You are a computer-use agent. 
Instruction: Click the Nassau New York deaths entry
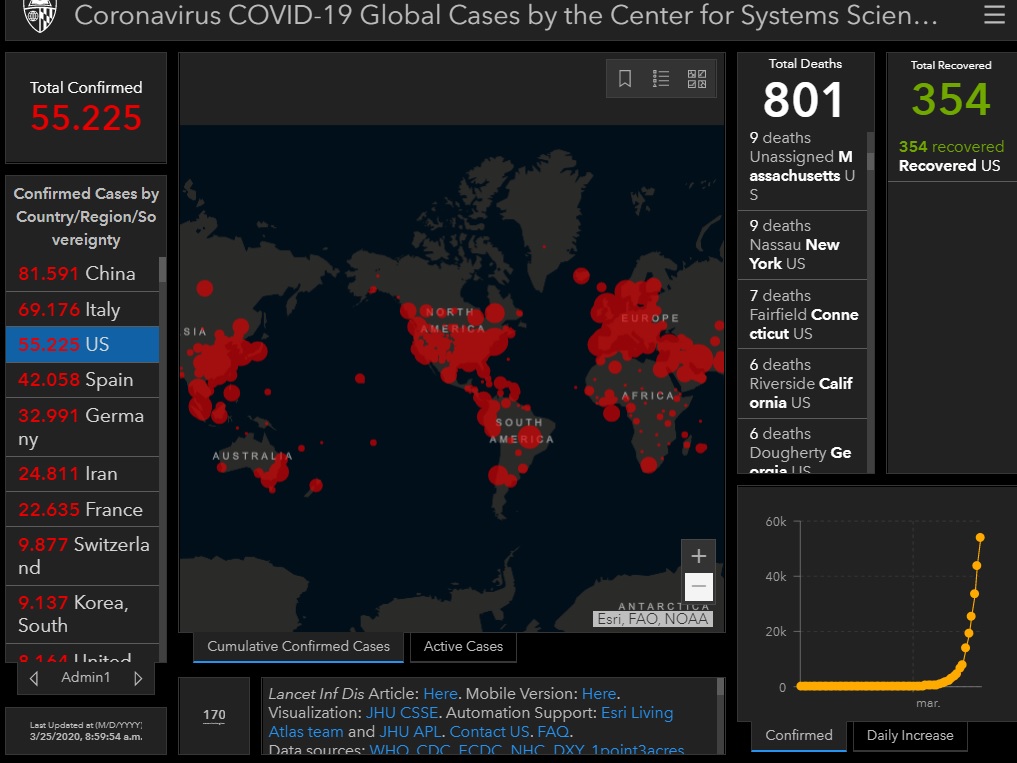[x=802, y=244]
